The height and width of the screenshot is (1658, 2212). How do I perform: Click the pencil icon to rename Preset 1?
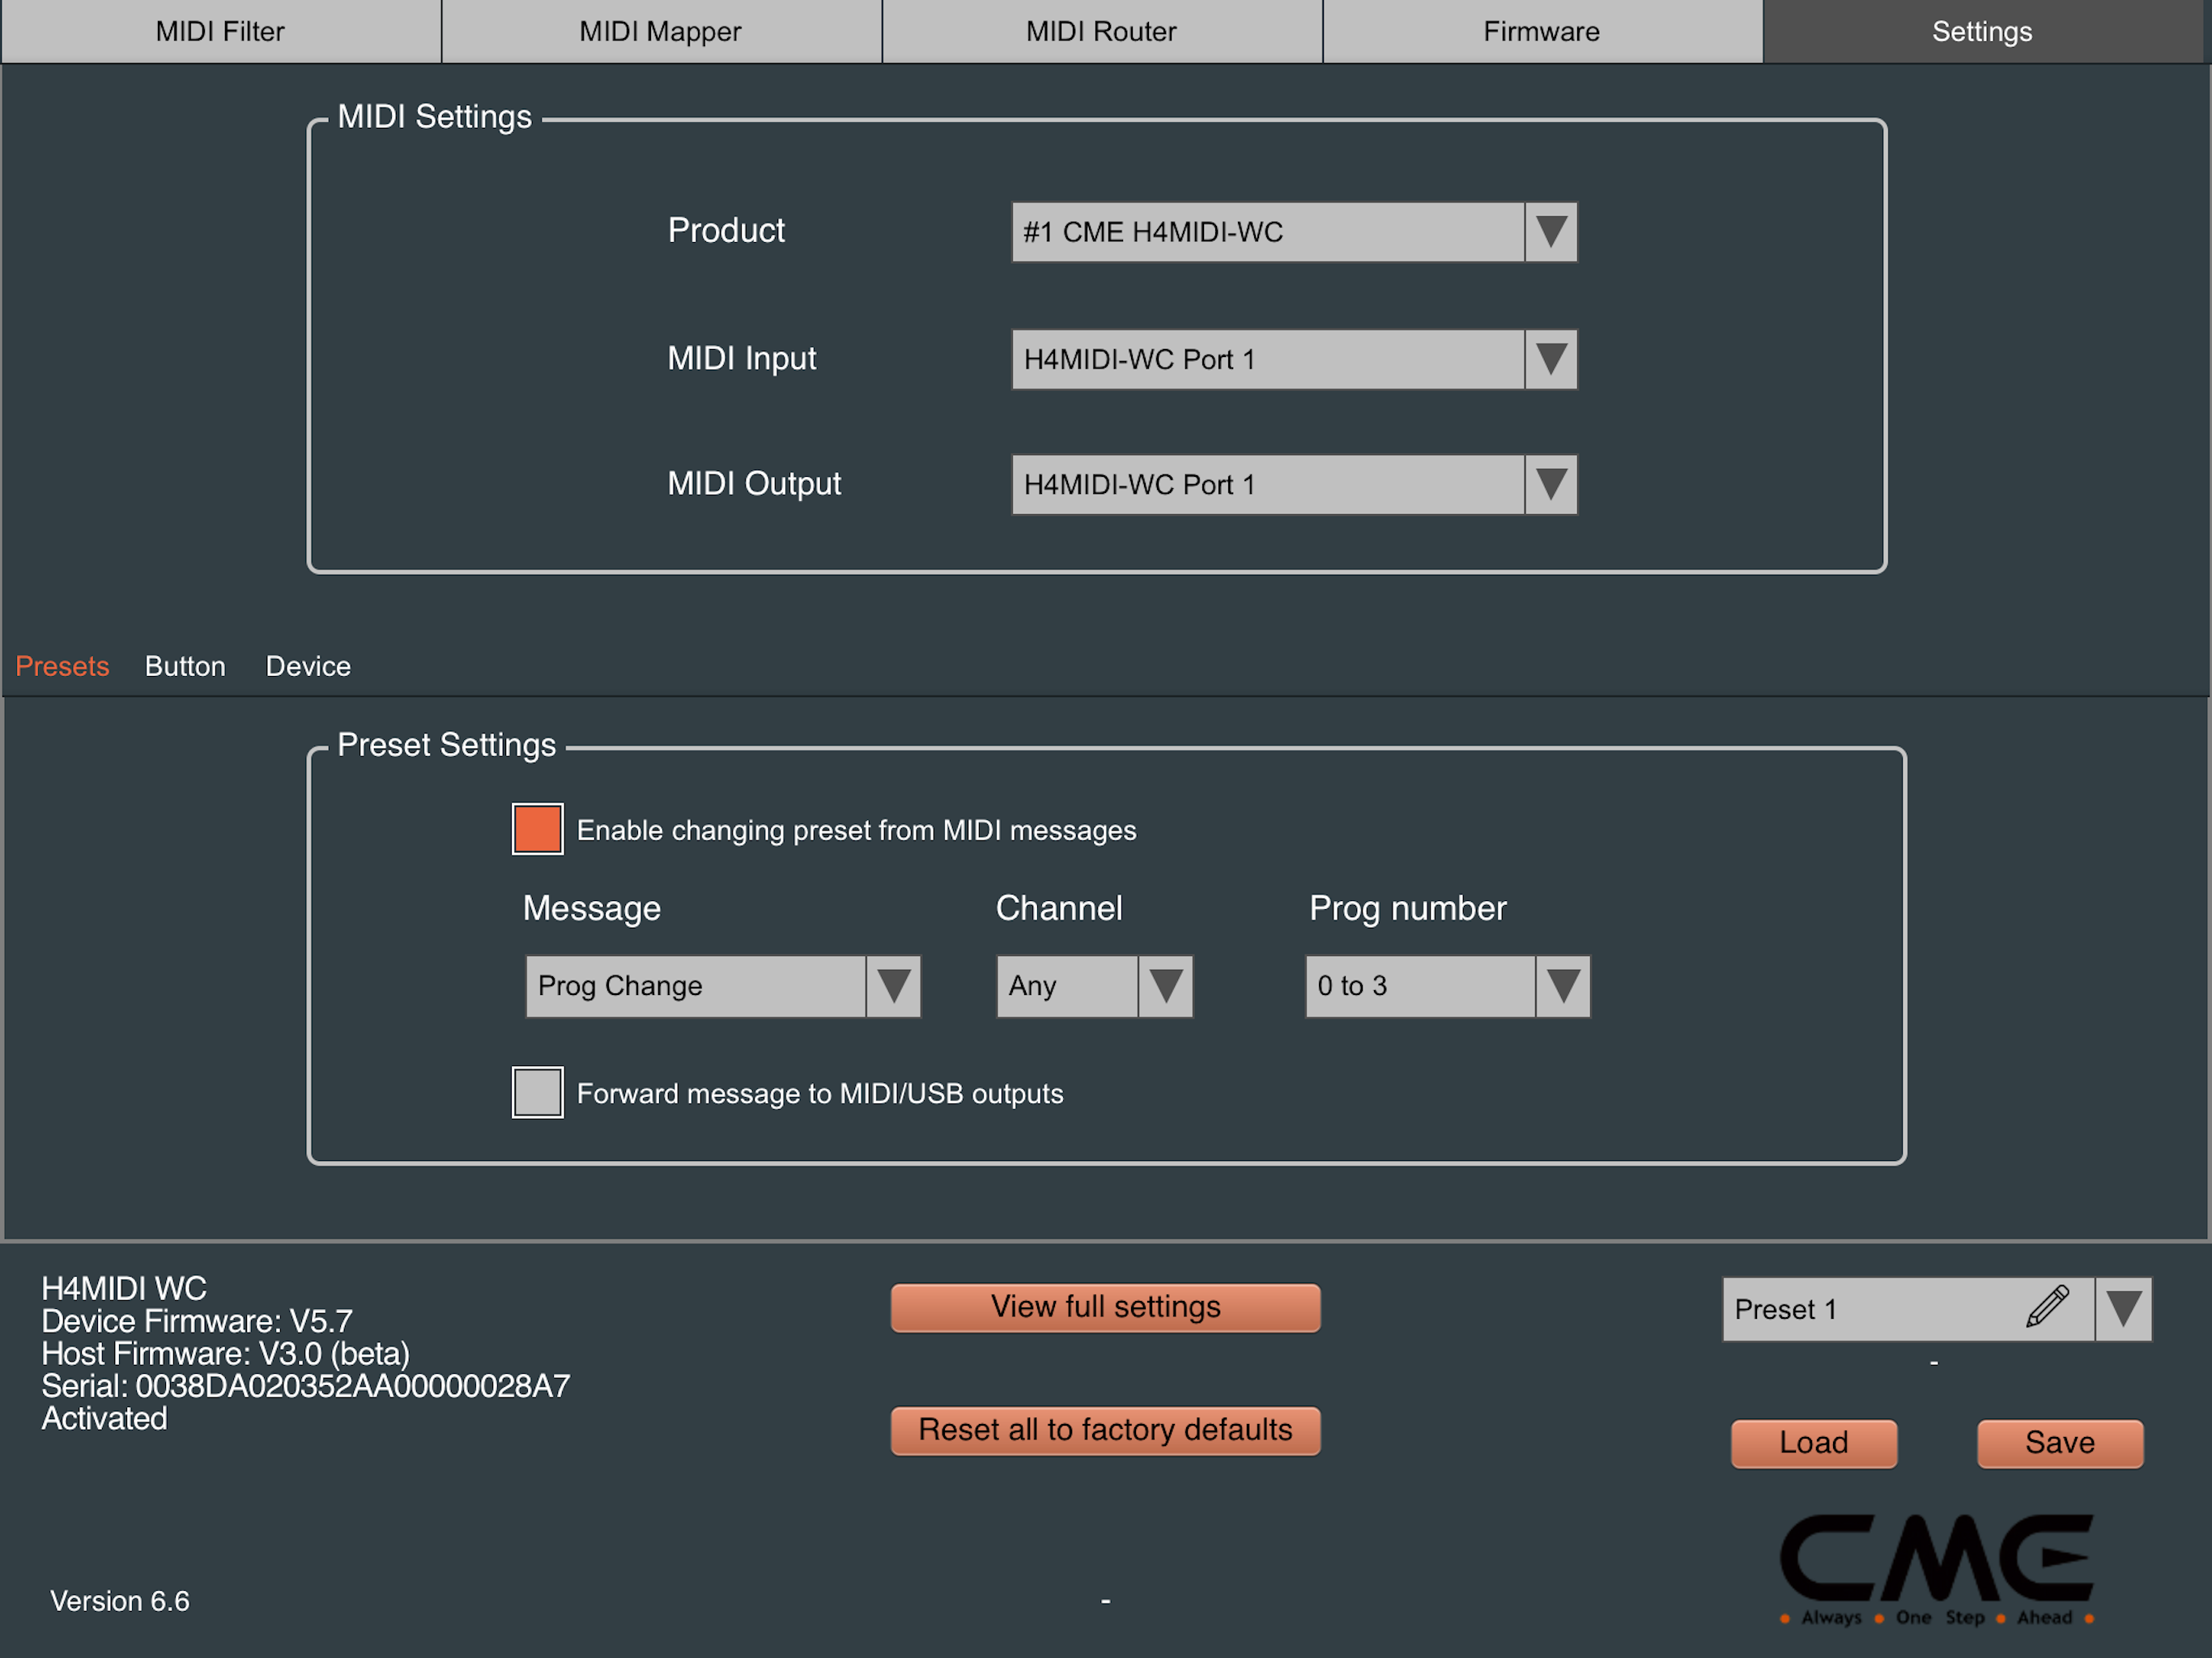point(2047,1307)
